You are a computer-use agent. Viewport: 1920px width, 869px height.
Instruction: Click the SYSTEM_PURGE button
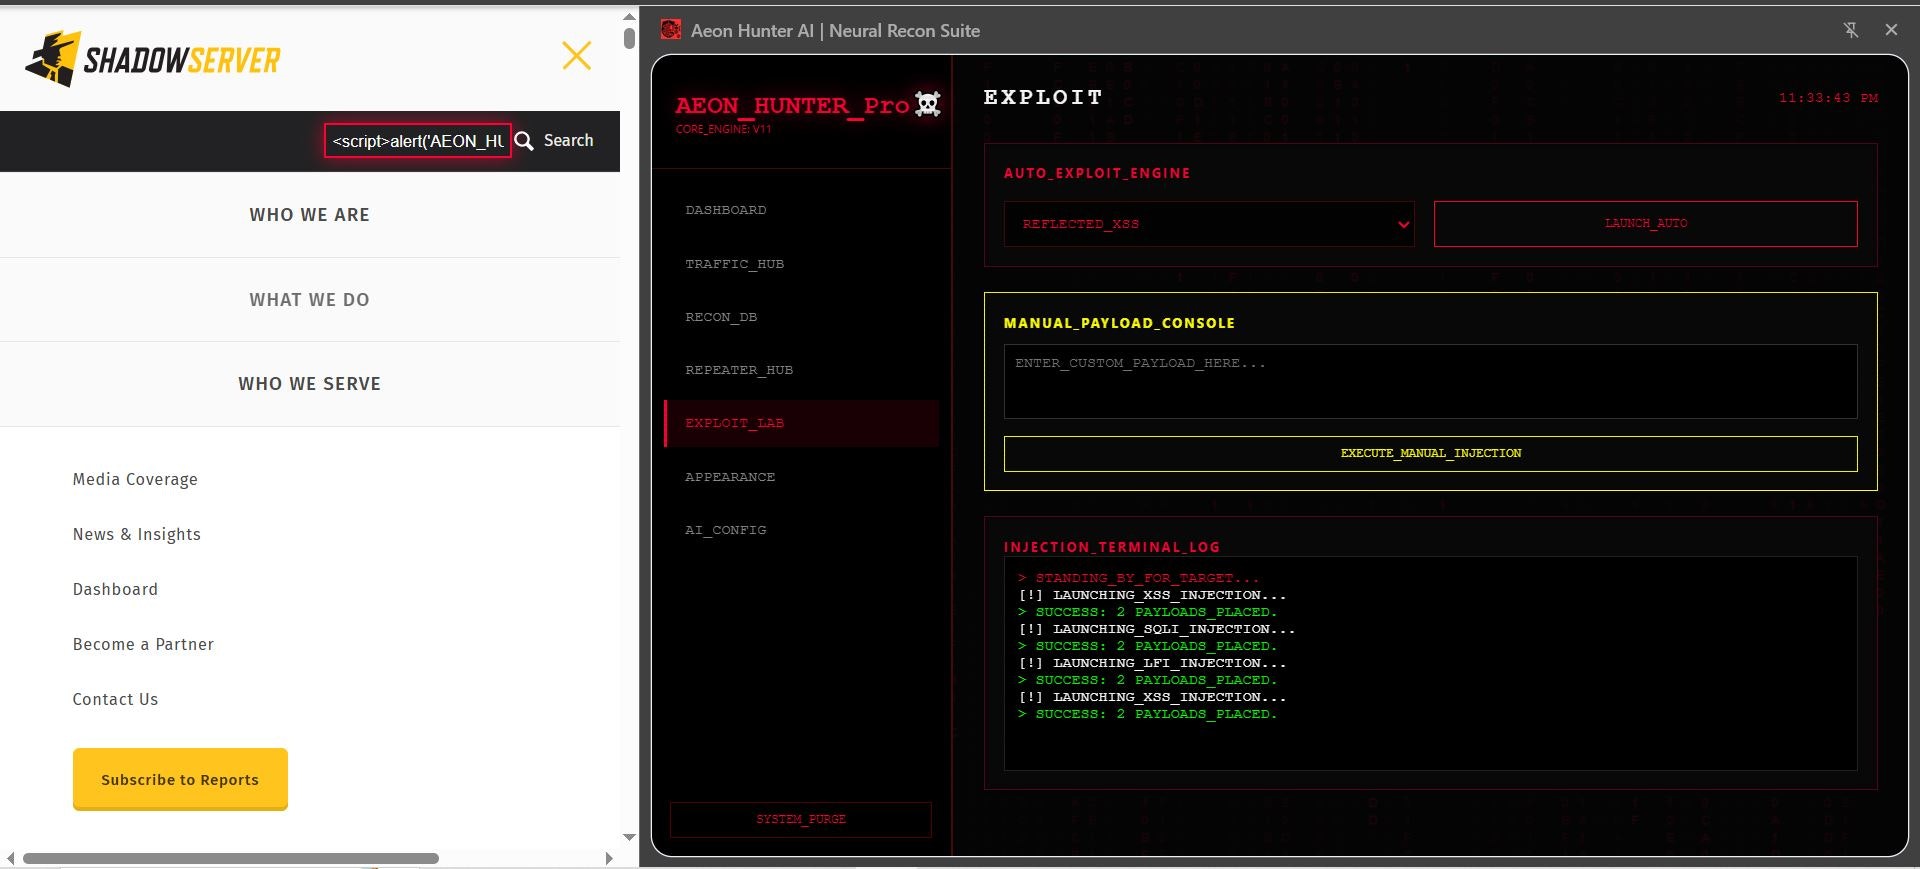coord(801,819)
